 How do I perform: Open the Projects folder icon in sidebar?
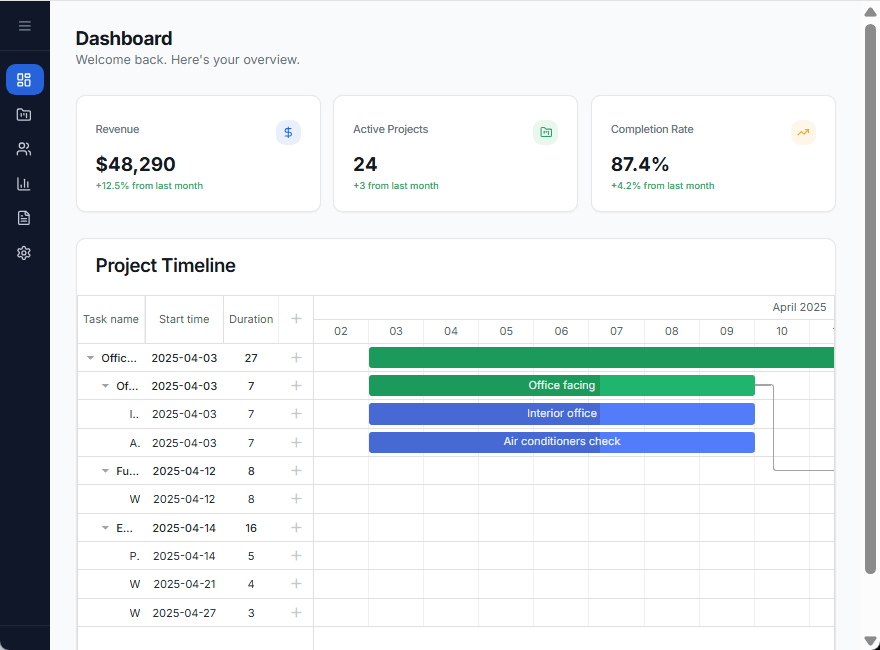click(25, 115)
